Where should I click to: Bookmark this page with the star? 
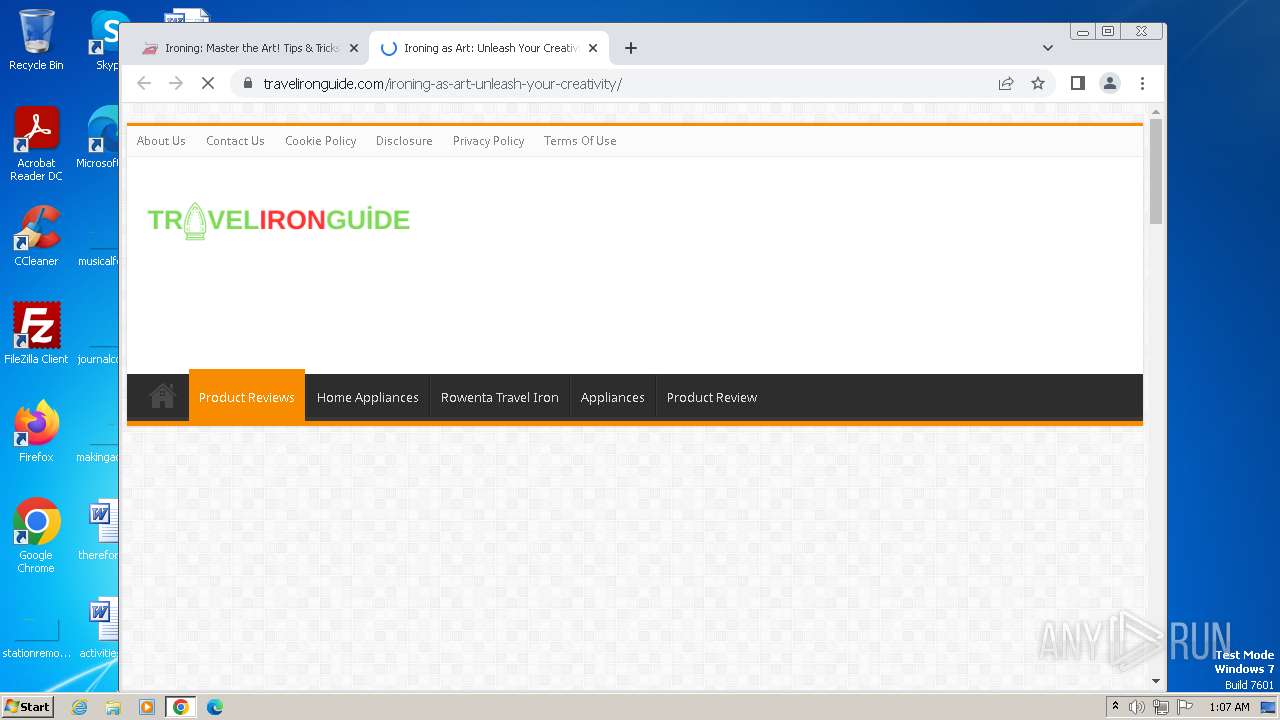1038,84
